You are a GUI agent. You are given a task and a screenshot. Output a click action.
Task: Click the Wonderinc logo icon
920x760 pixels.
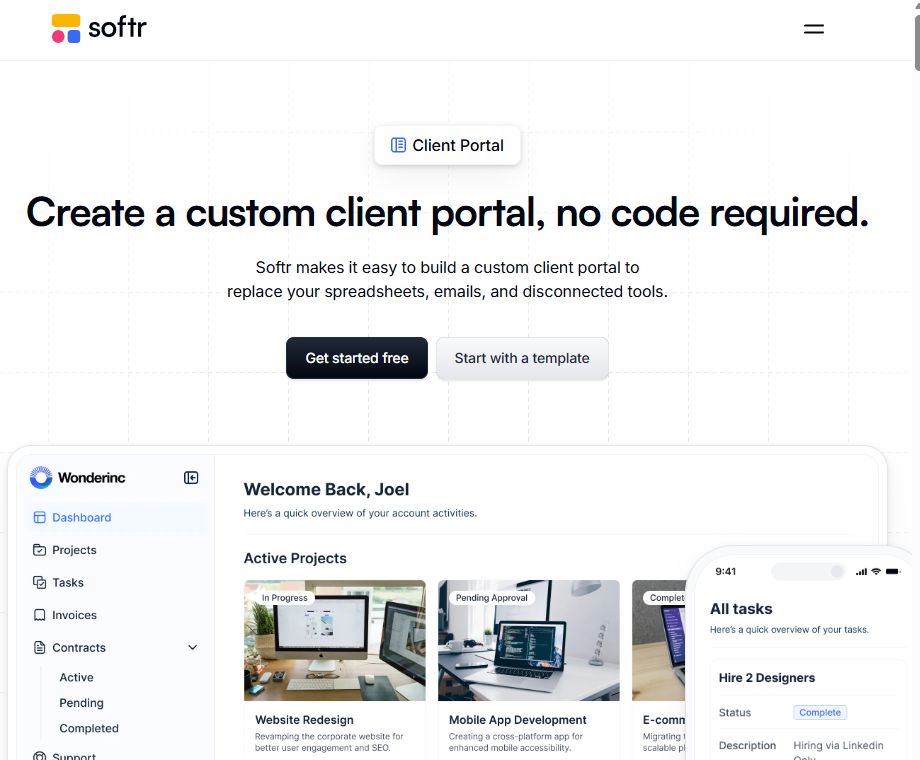(x=41, y=478)
